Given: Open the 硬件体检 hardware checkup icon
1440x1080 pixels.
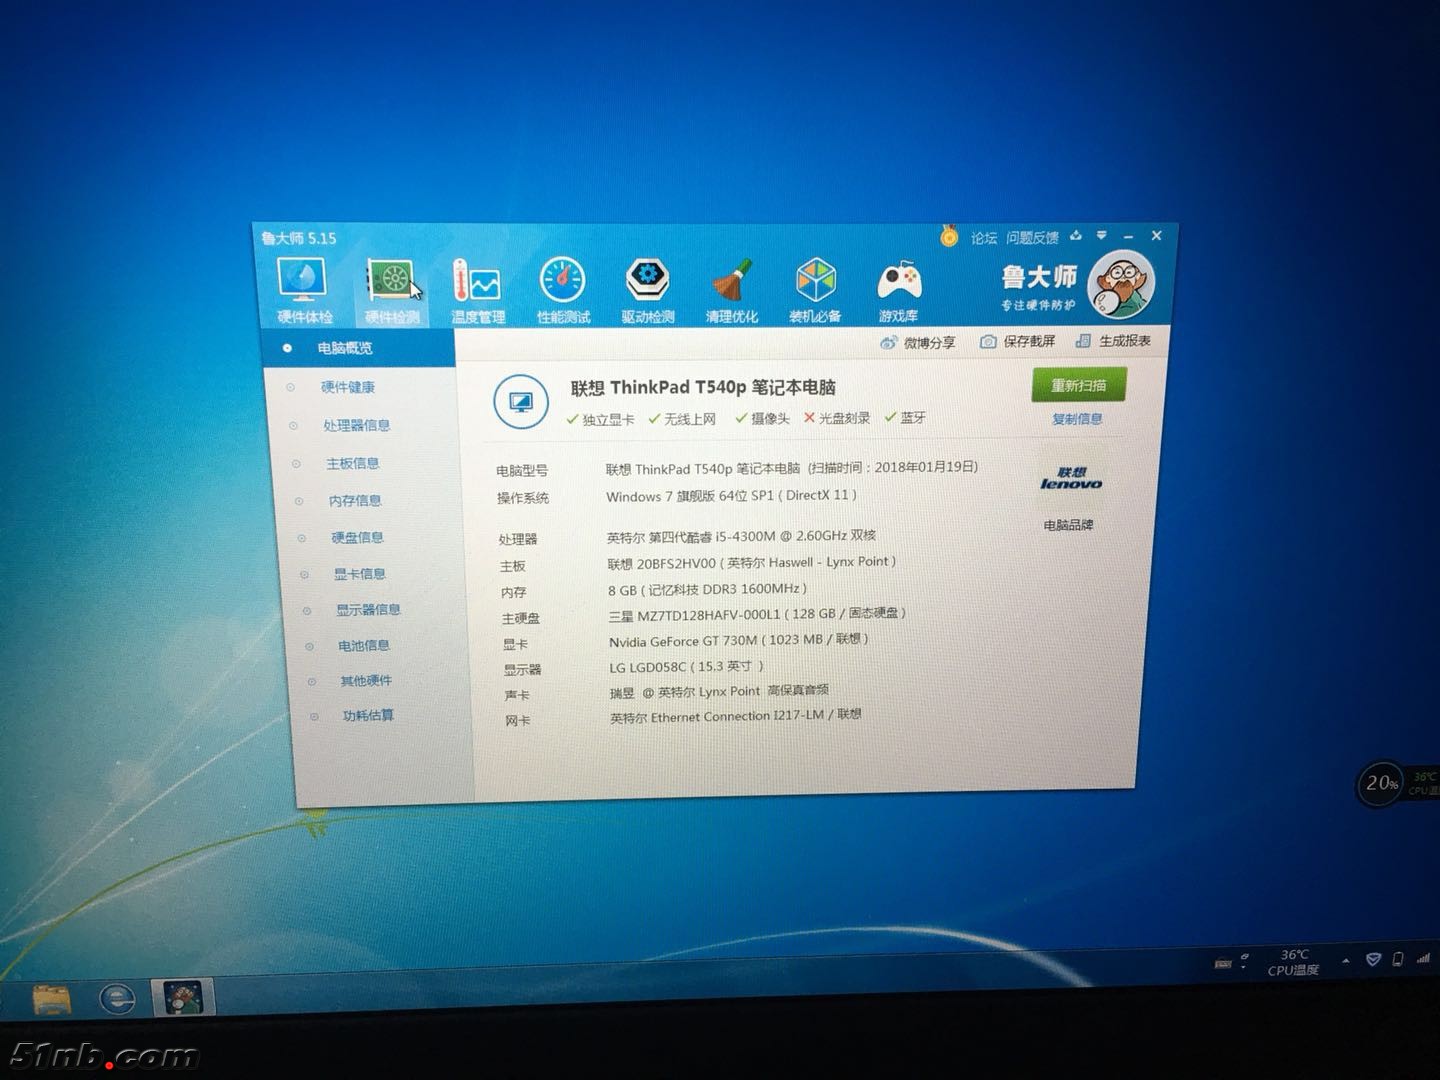Looking at the screenshot, I should (303, 288).
